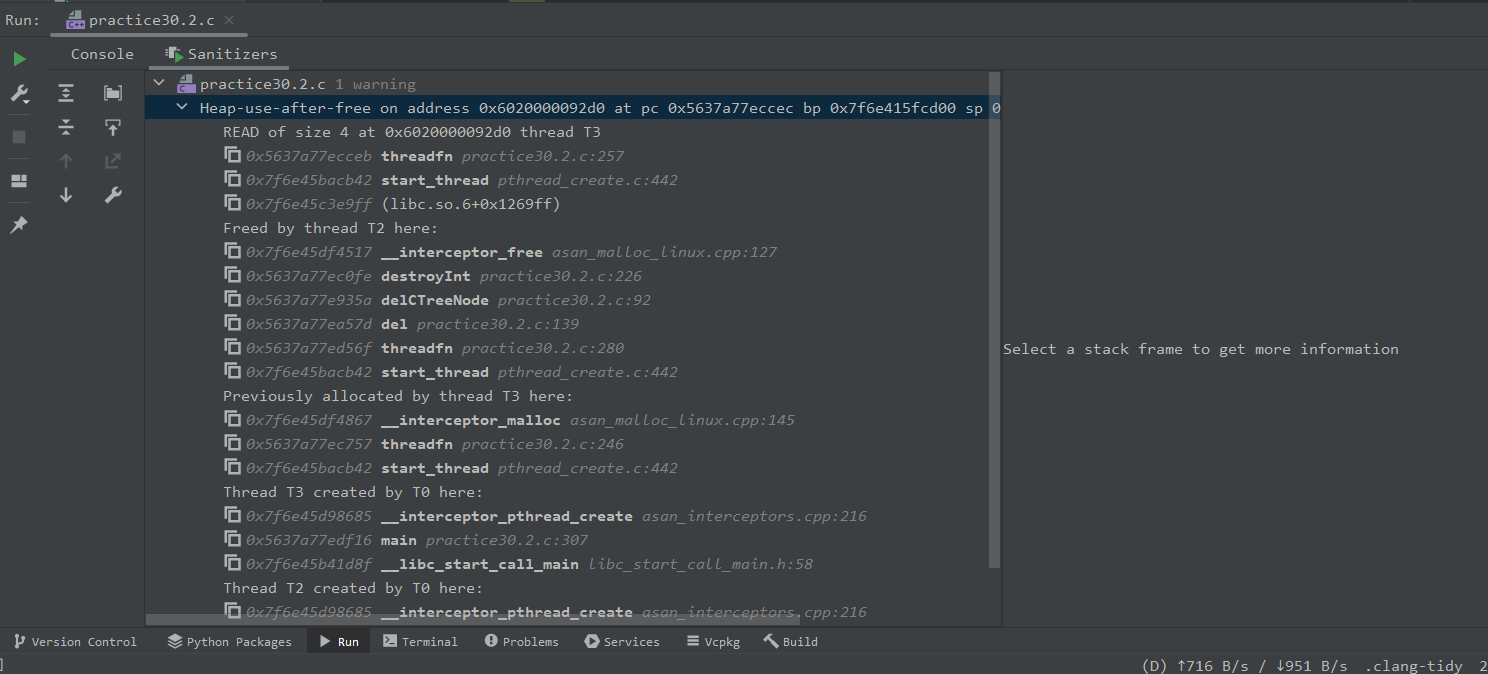Click the Collapse All icon
Screen dimensions: 1488x674
(x=66, y=127)
